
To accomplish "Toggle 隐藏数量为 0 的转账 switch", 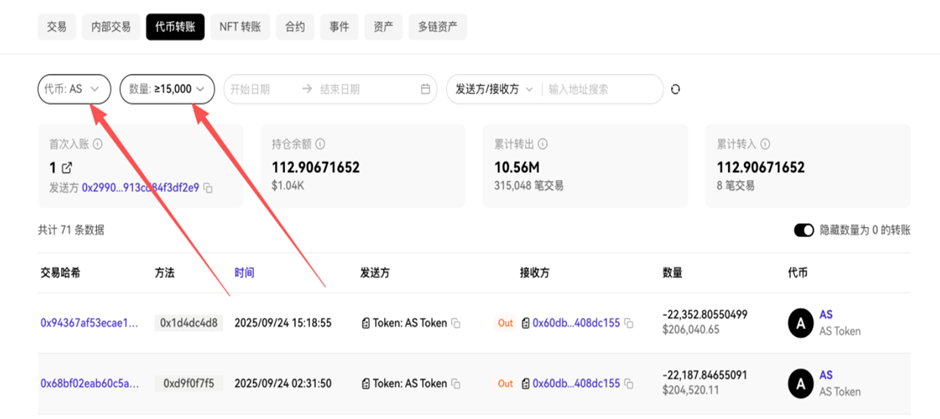I will tap(804, 230).
